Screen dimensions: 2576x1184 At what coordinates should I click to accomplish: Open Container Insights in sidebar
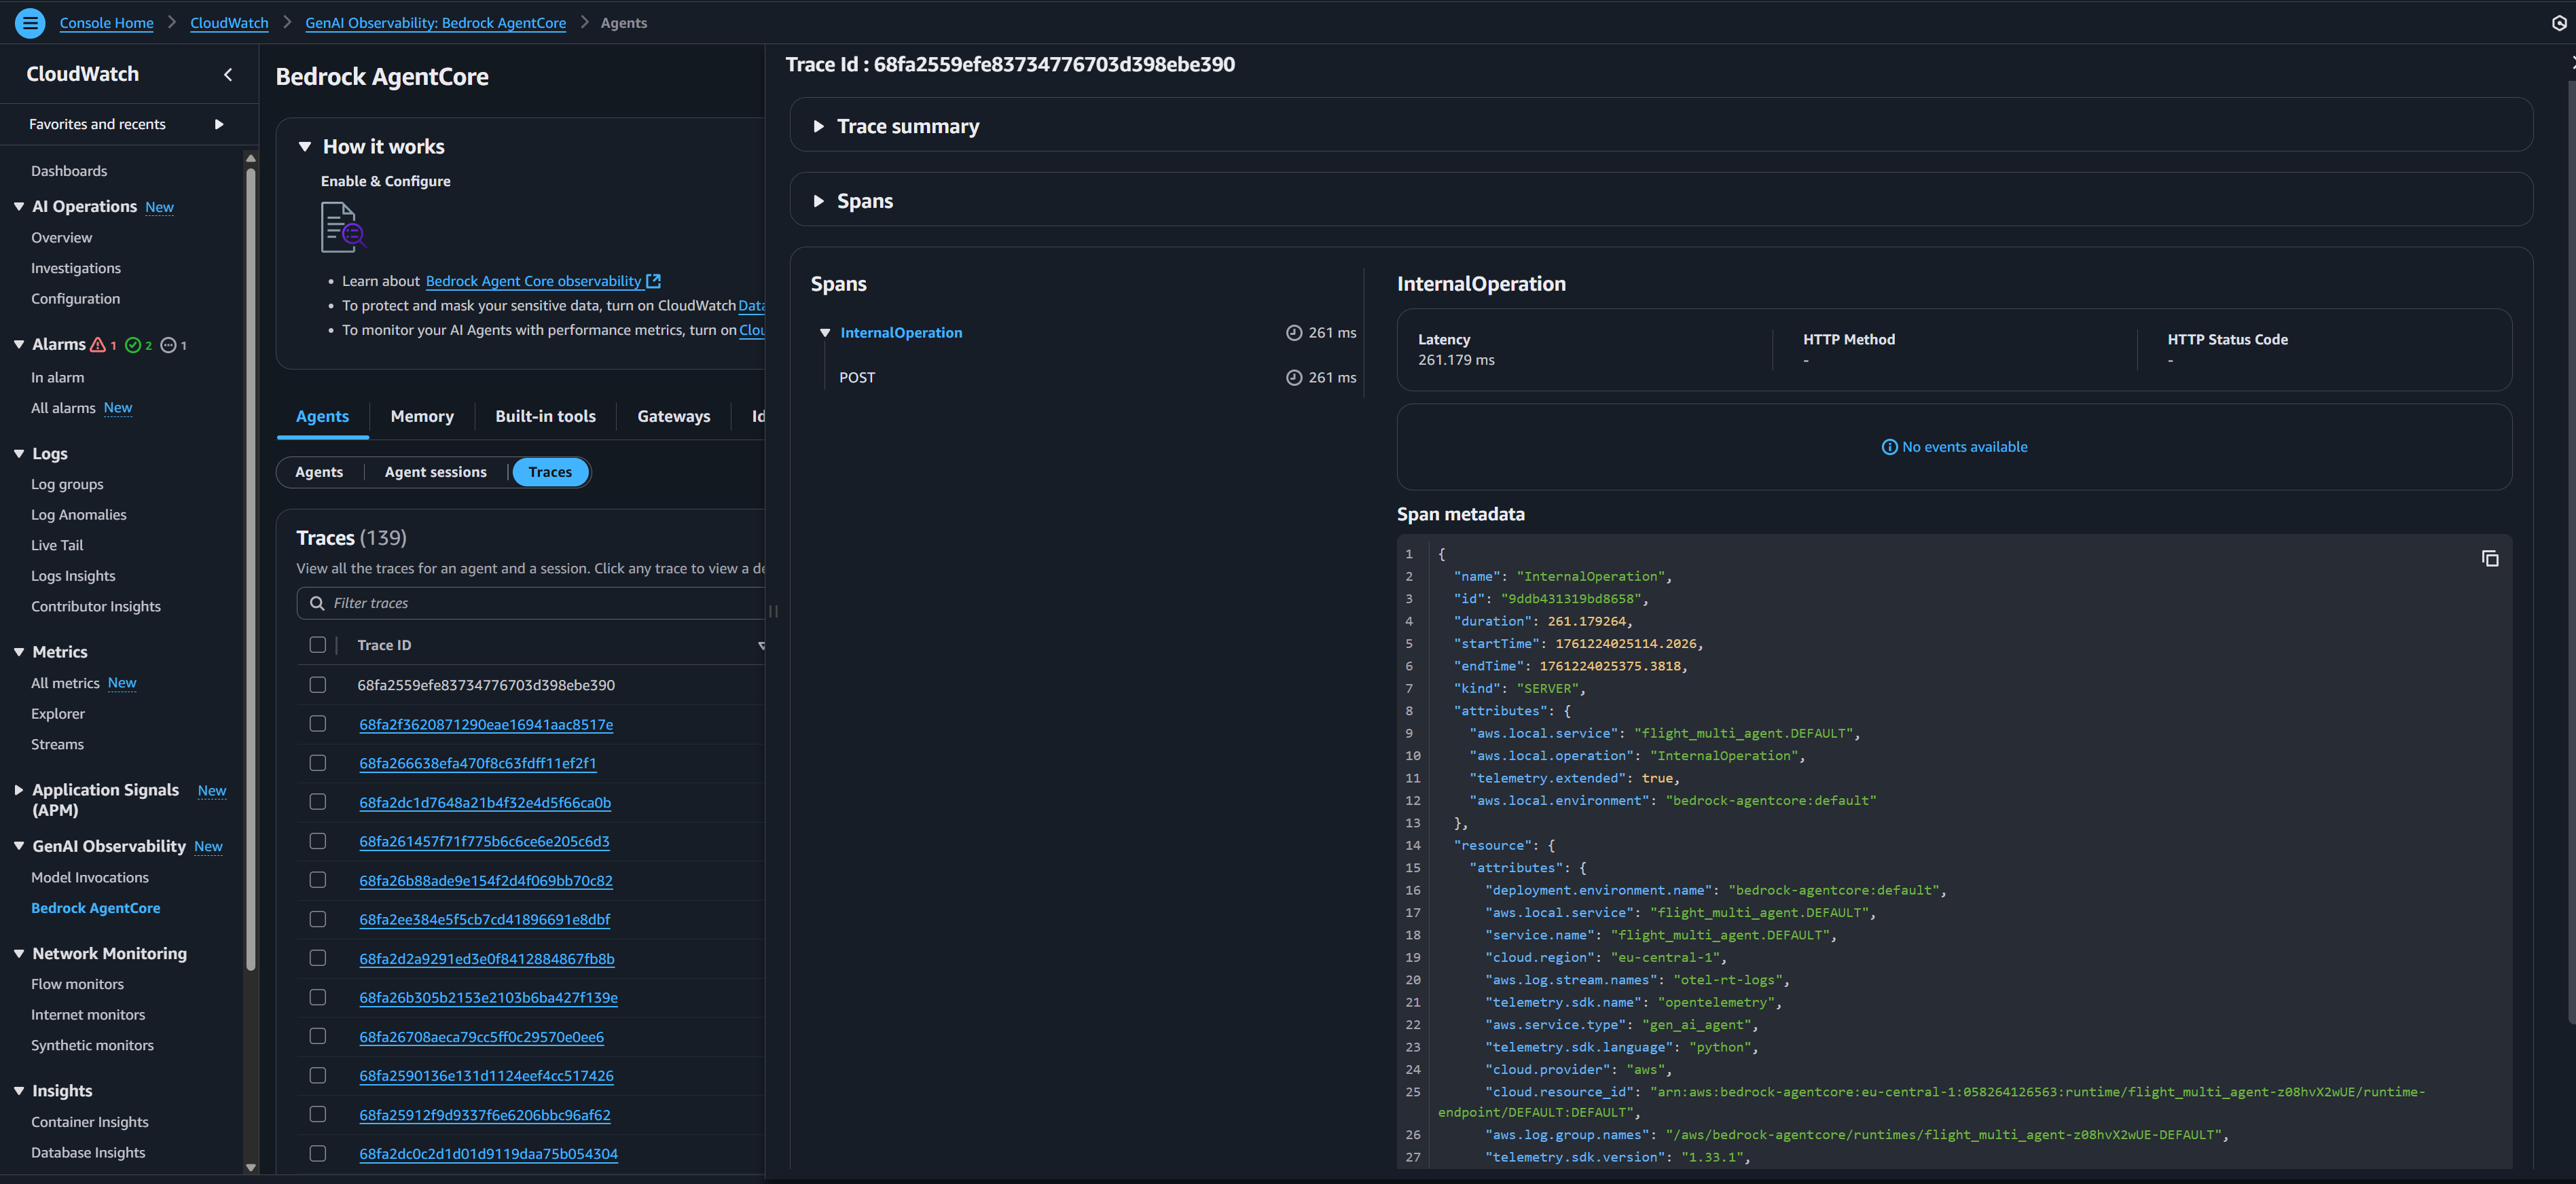tap(90, 1122)
